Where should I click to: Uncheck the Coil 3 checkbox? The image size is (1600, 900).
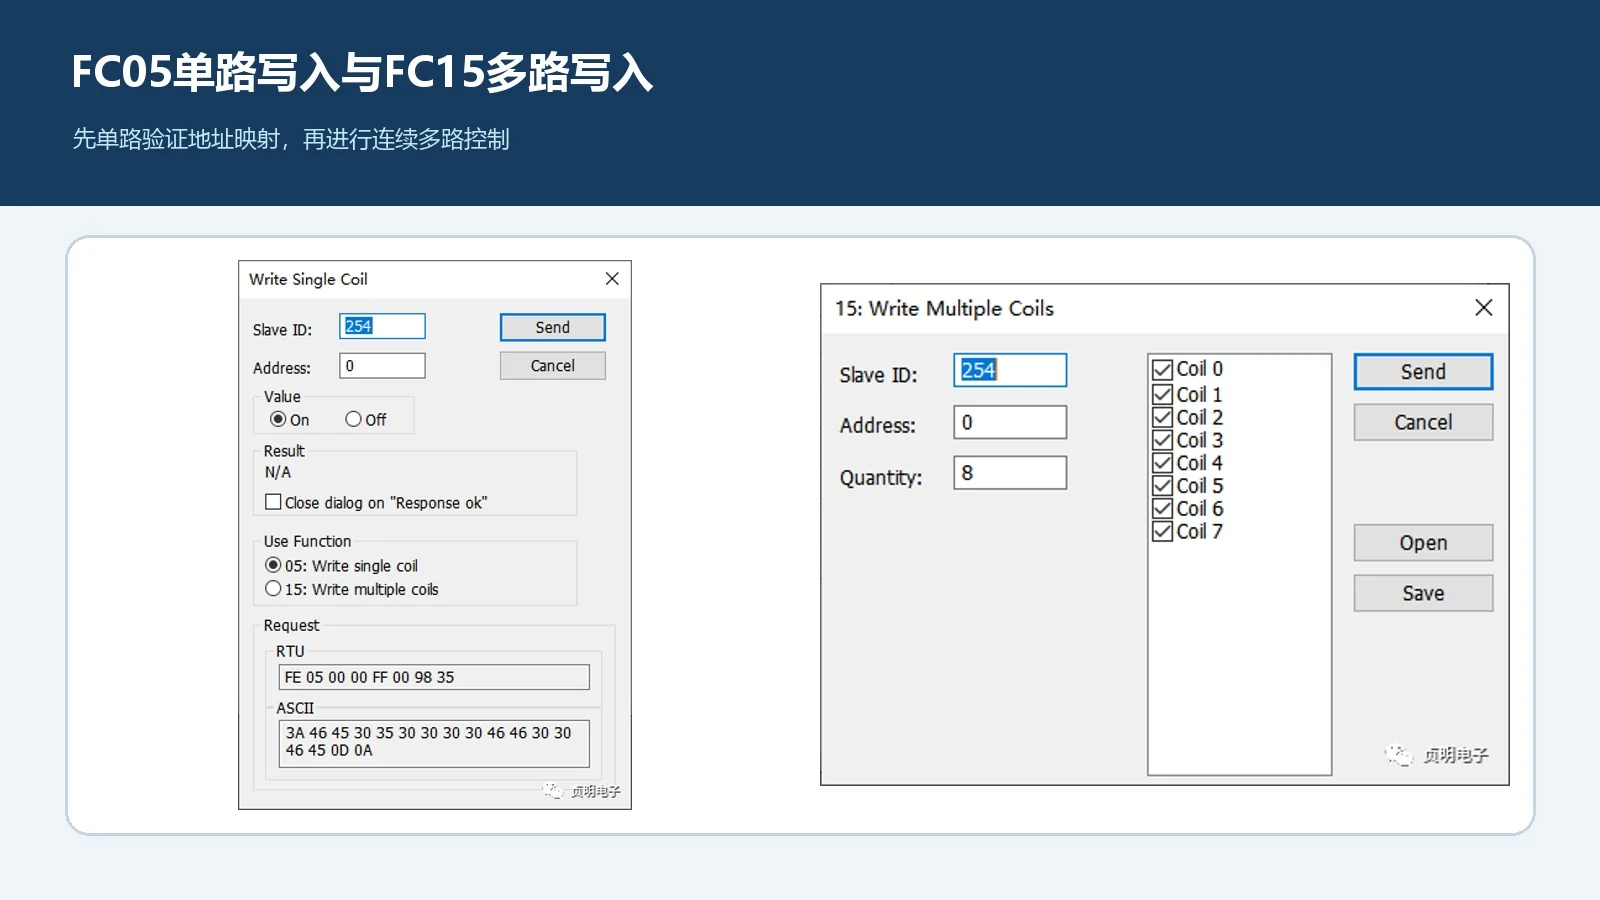point(1162,440)
